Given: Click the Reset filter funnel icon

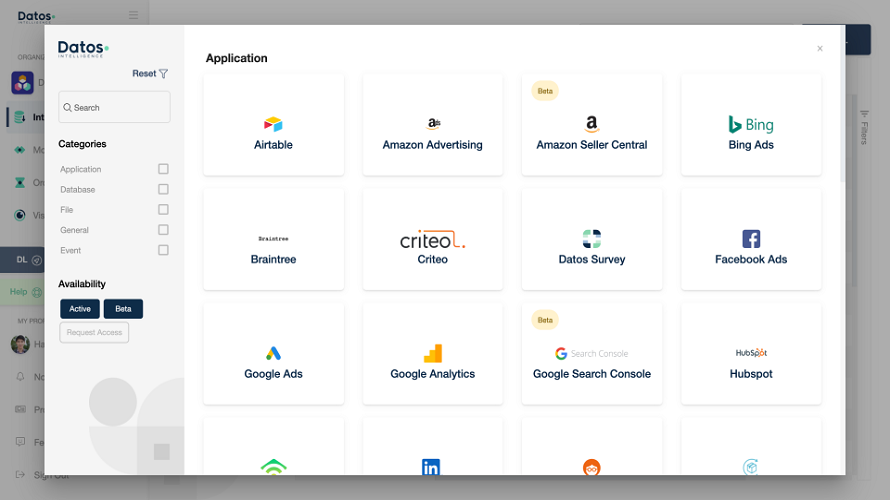Looking at the screenshot, I should [x=163, y=74].
